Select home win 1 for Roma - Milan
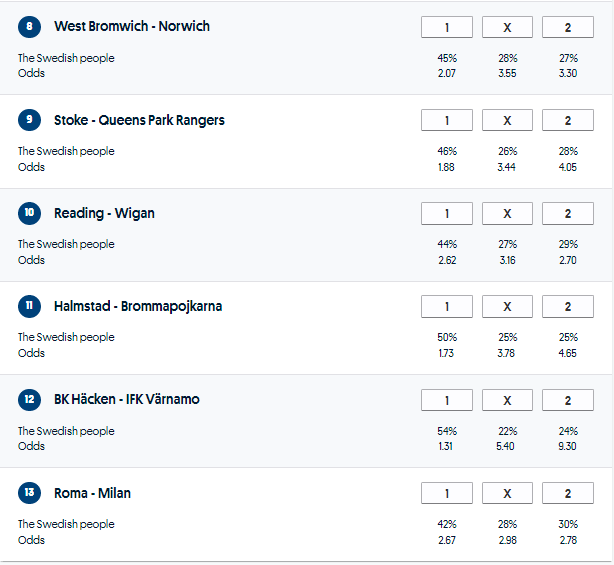 point(447,493)
